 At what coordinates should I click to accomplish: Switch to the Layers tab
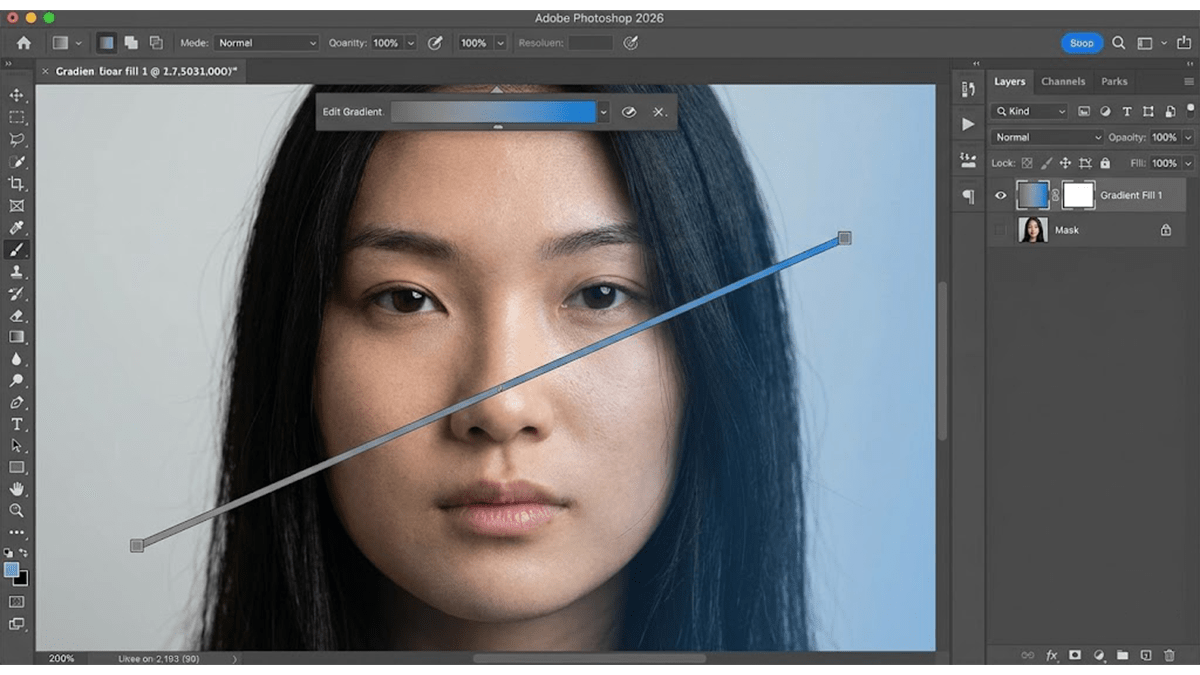[x=1009, y=81]
